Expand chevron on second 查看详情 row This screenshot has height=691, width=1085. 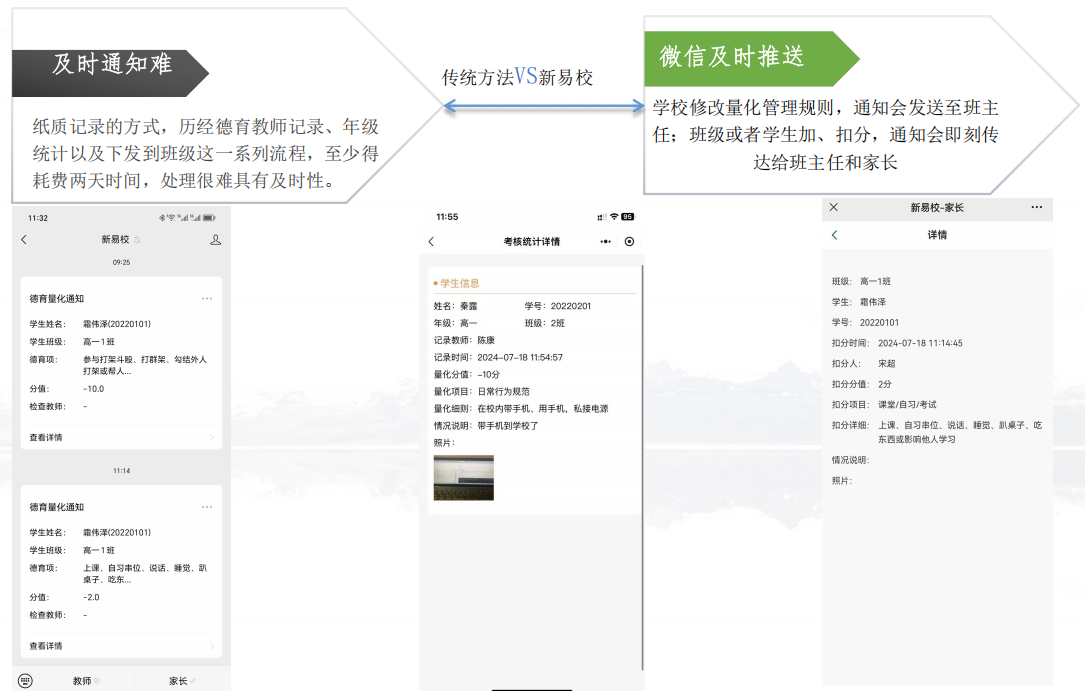pyautogui.click(x=212, y=646)
